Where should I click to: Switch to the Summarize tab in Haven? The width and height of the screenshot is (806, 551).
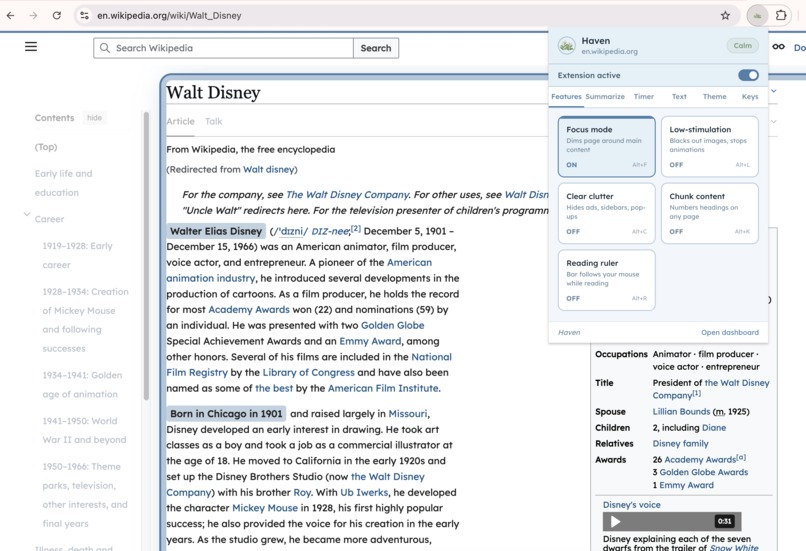[x=605, y=97]
